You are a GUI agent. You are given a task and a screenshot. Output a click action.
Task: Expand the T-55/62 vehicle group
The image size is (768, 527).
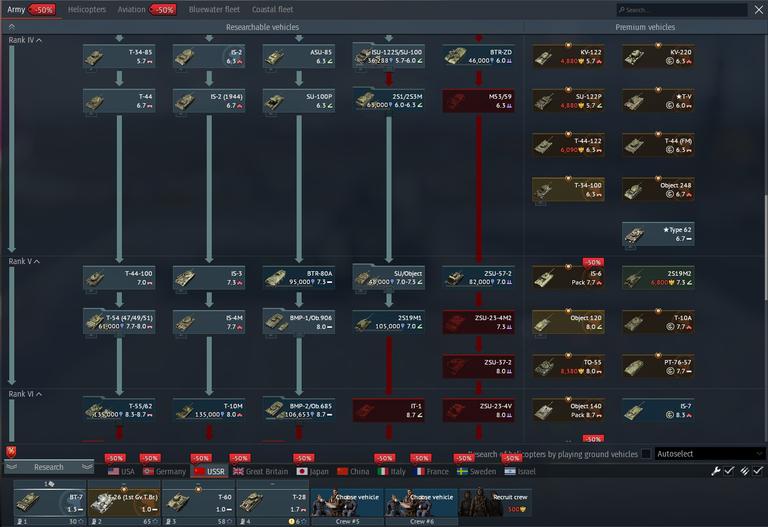(x=119, y=410)
